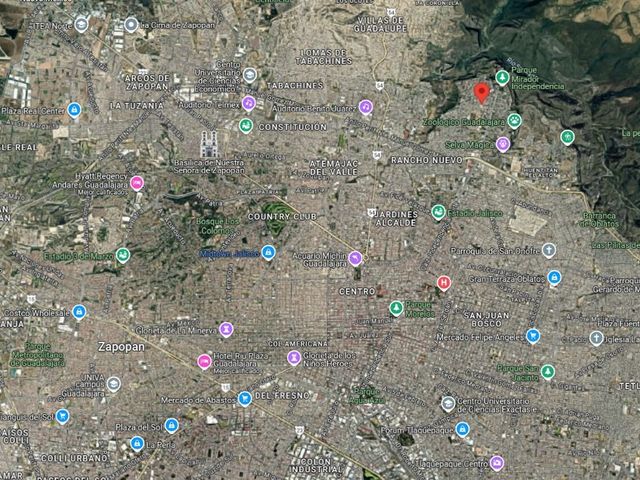Screen dimensions: 640x480
Task: Select the LA TUZANIA neighborhood label
Action: [137, 106]
